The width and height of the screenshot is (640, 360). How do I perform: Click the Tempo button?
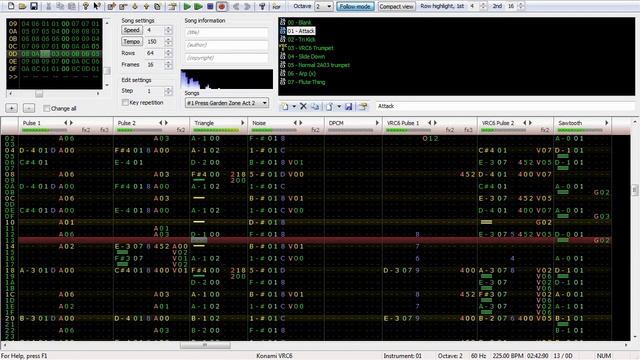pos(131,42)
